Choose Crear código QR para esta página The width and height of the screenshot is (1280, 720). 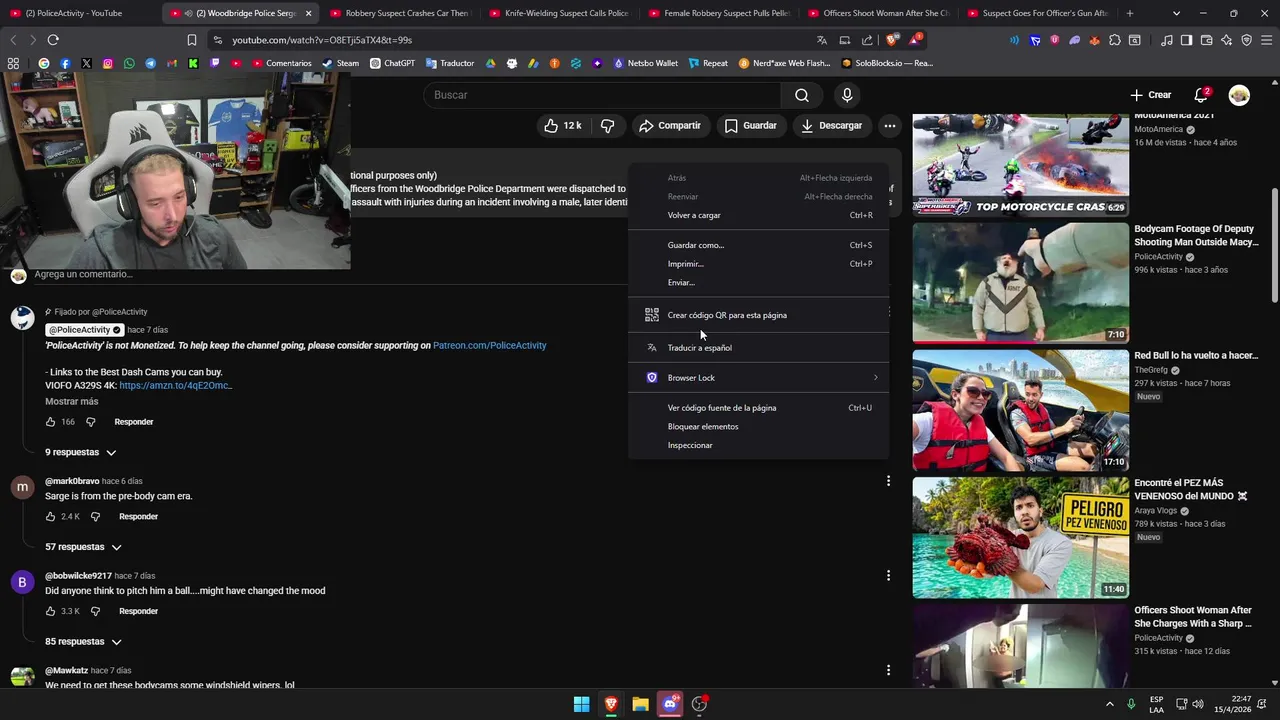click(759, 315)
